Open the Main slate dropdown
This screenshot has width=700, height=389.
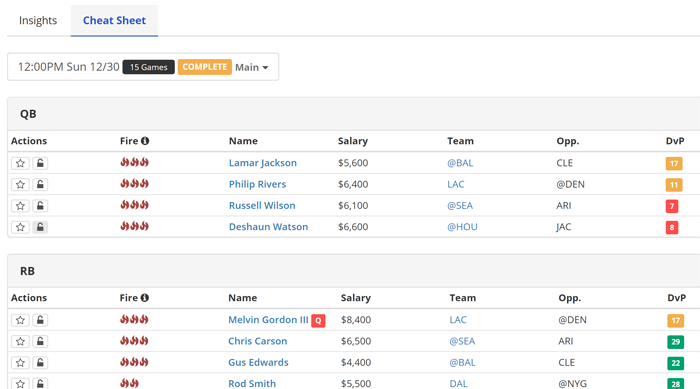pyautogui.click(x=252, y=67)
